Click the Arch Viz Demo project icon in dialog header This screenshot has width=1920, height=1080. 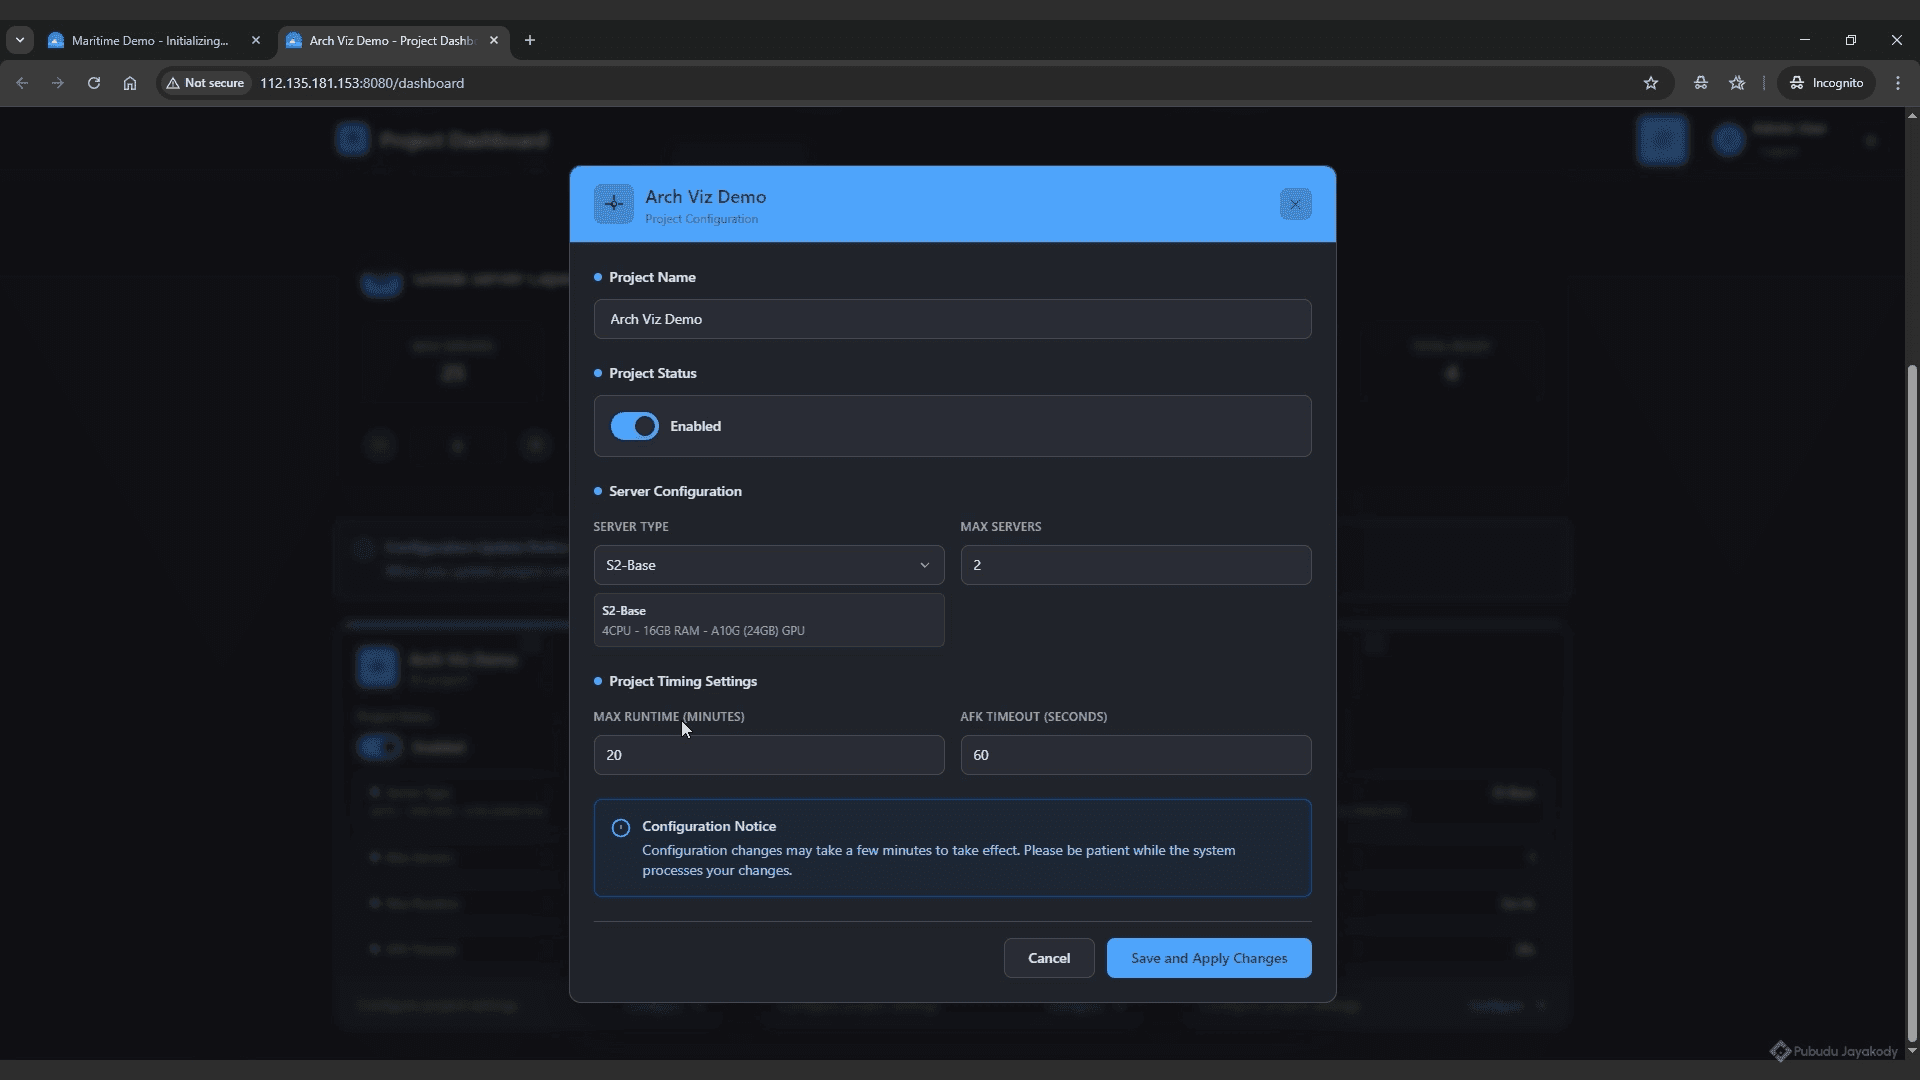[x=613, y=204]
